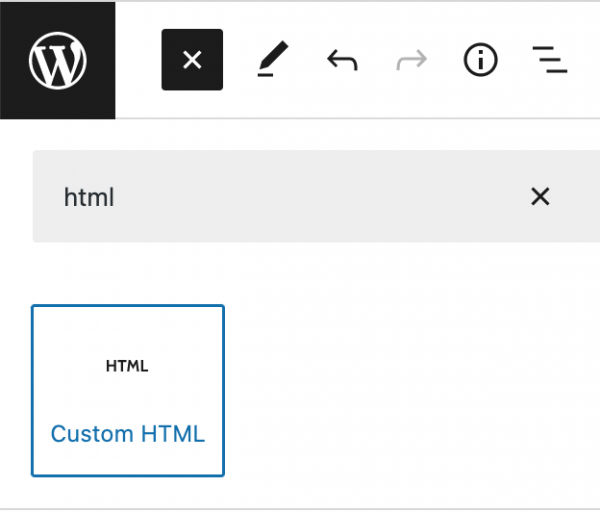Image resolution: width=600 pixels, height=512 pixels.
Task: Redo the reverted change
Action: click(x=411, y=60)
